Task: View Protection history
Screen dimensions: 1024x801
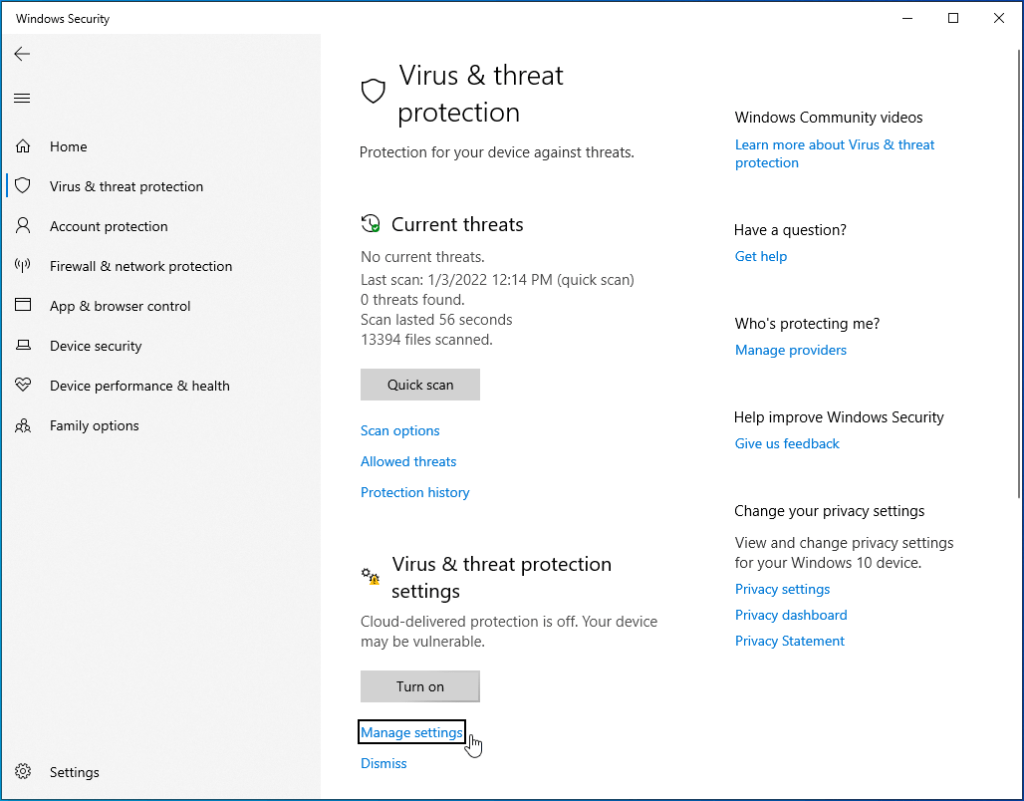Action: click(414, 492)
